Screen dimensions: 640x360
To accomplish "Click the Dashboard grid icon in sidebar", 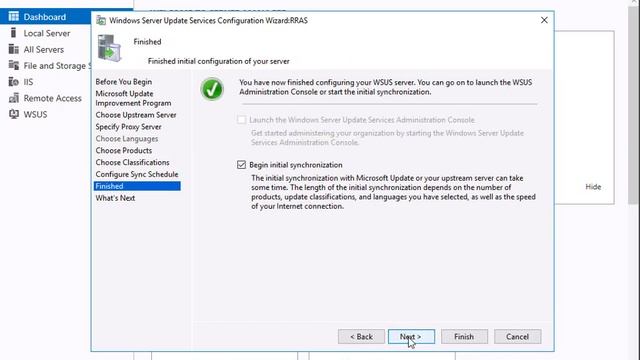I will point(13,16).
